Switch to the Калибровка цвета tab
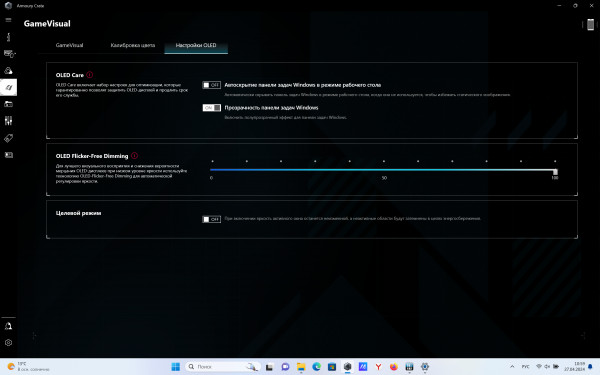 (x=133, y=45)
